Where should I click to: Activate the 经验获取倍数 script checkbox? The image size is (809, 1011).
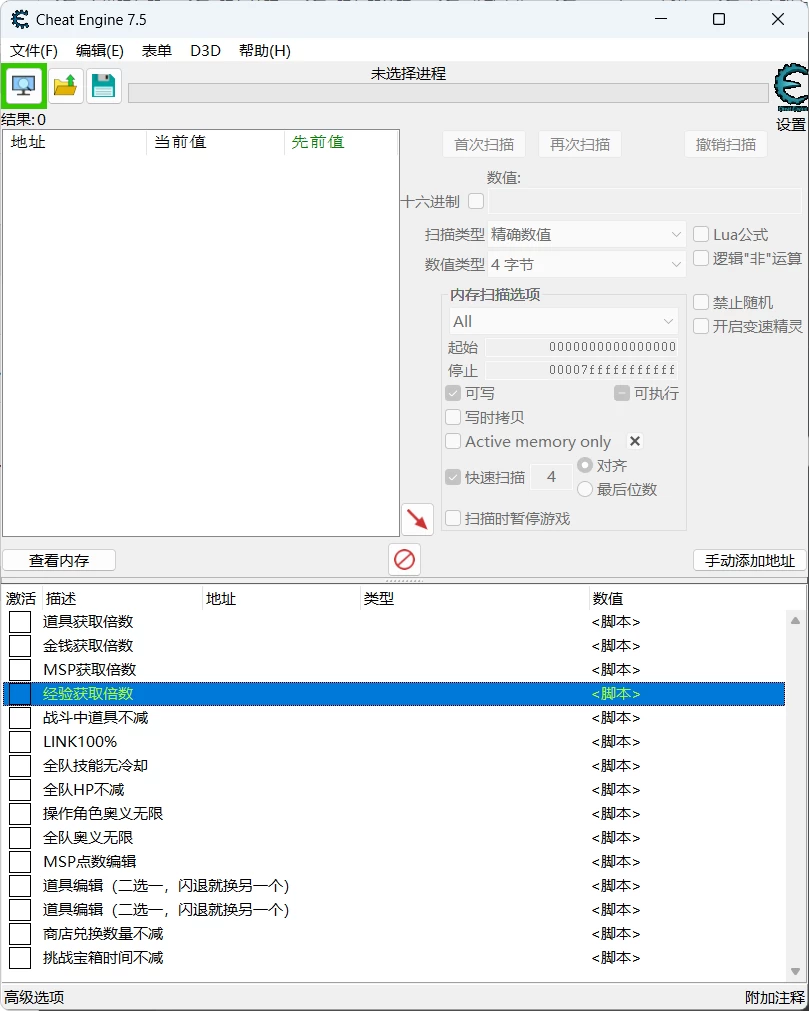pos(20,694)
